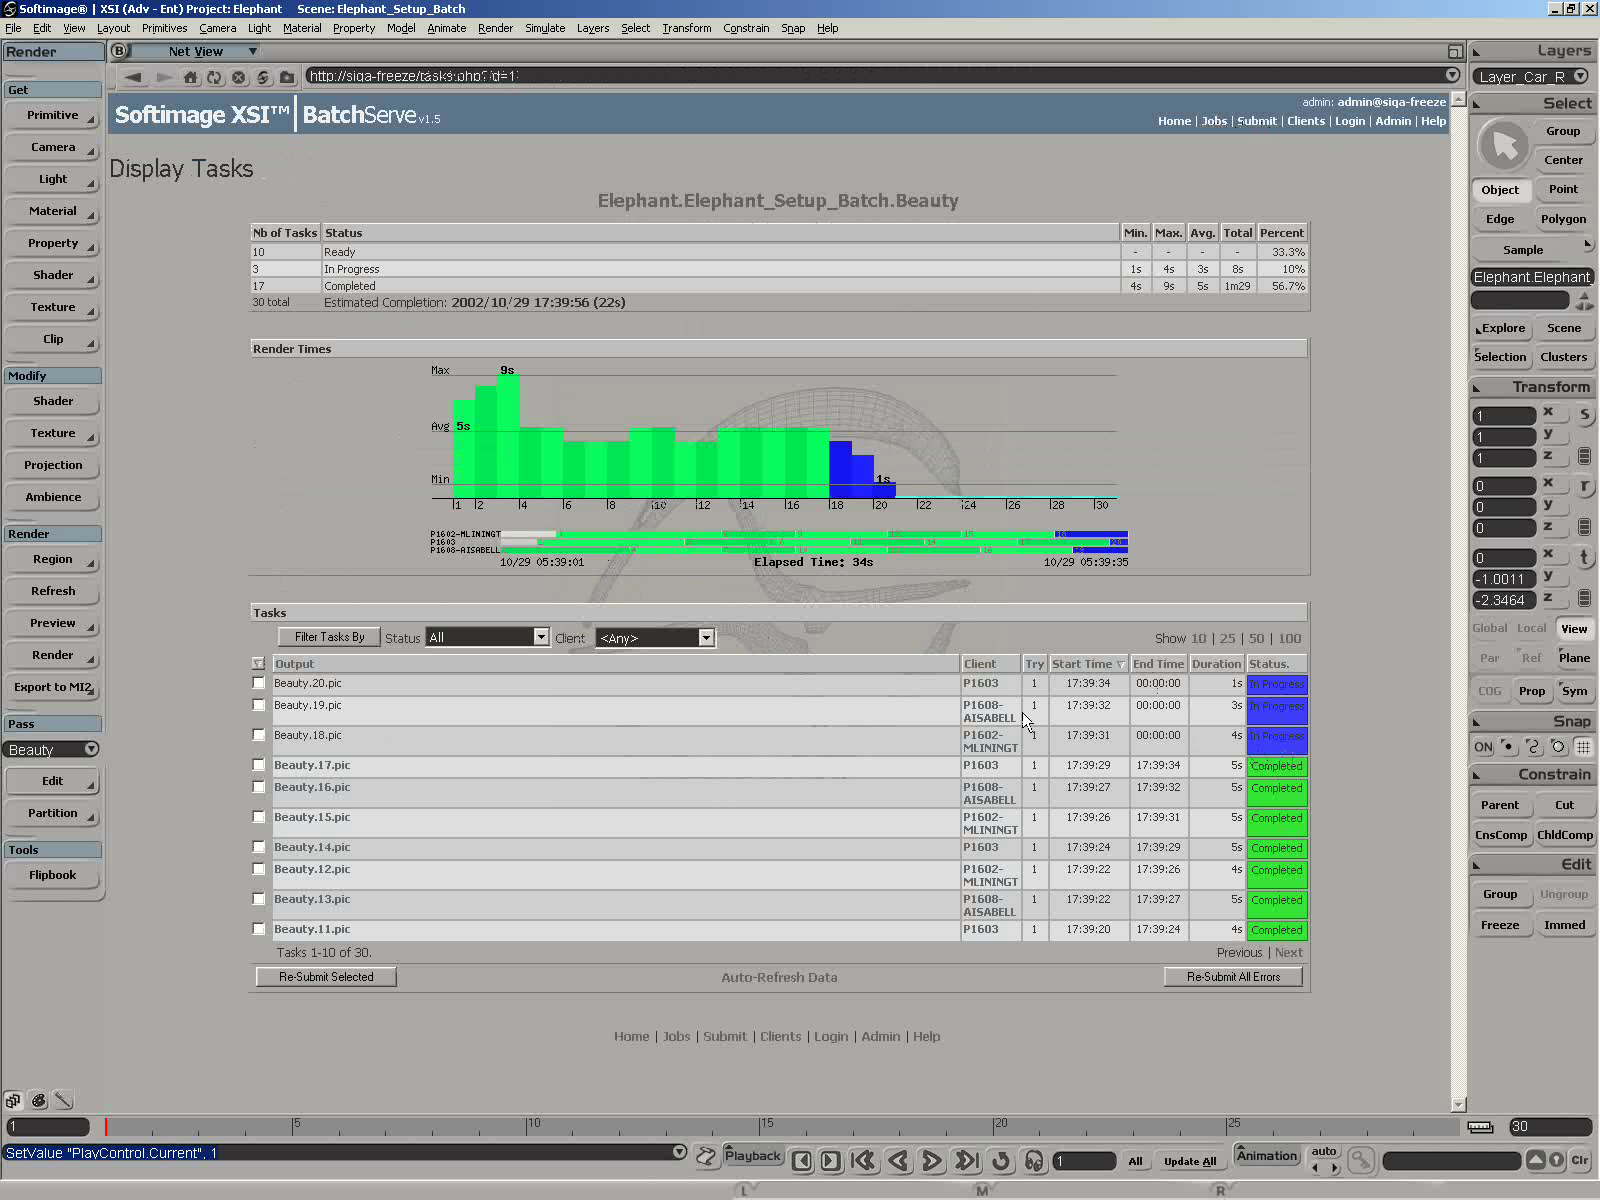Open the Render menu in menu bar
Screen dimensions: 1600x1200
[495, 28]
